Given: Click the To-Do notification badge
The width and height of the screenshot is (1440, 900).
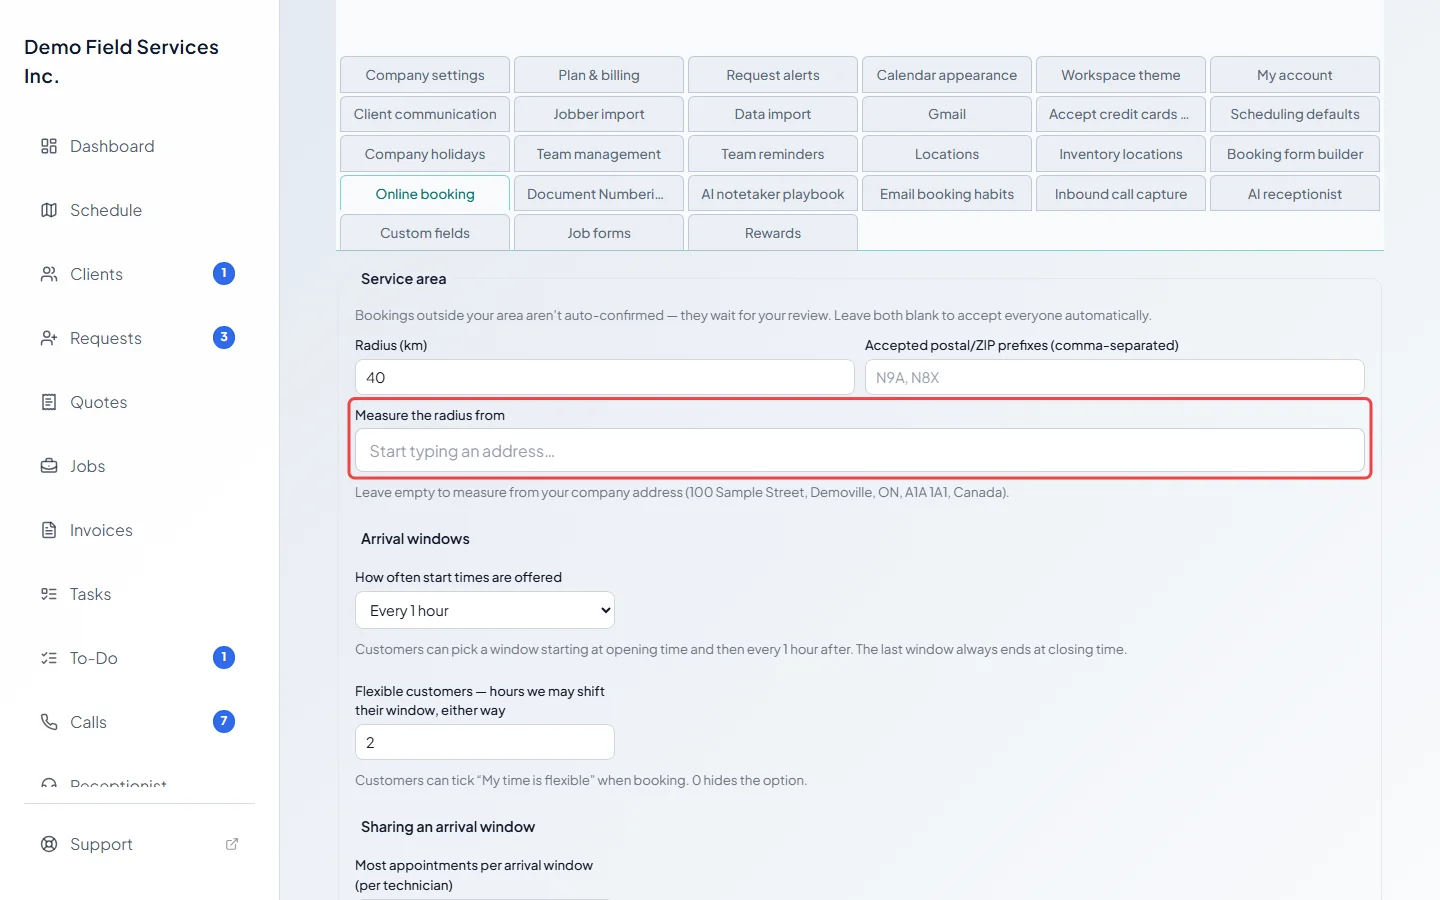Looking at the screenshot, I should pyautogui.click(x=224, y=658).
